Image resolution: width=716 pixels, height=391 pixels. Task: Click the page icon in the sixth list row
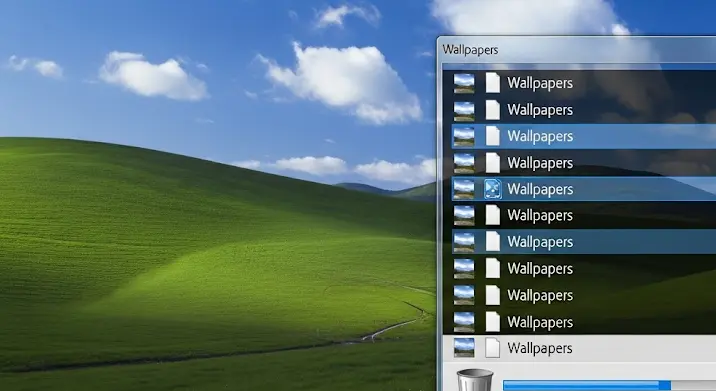click(492, 215)
